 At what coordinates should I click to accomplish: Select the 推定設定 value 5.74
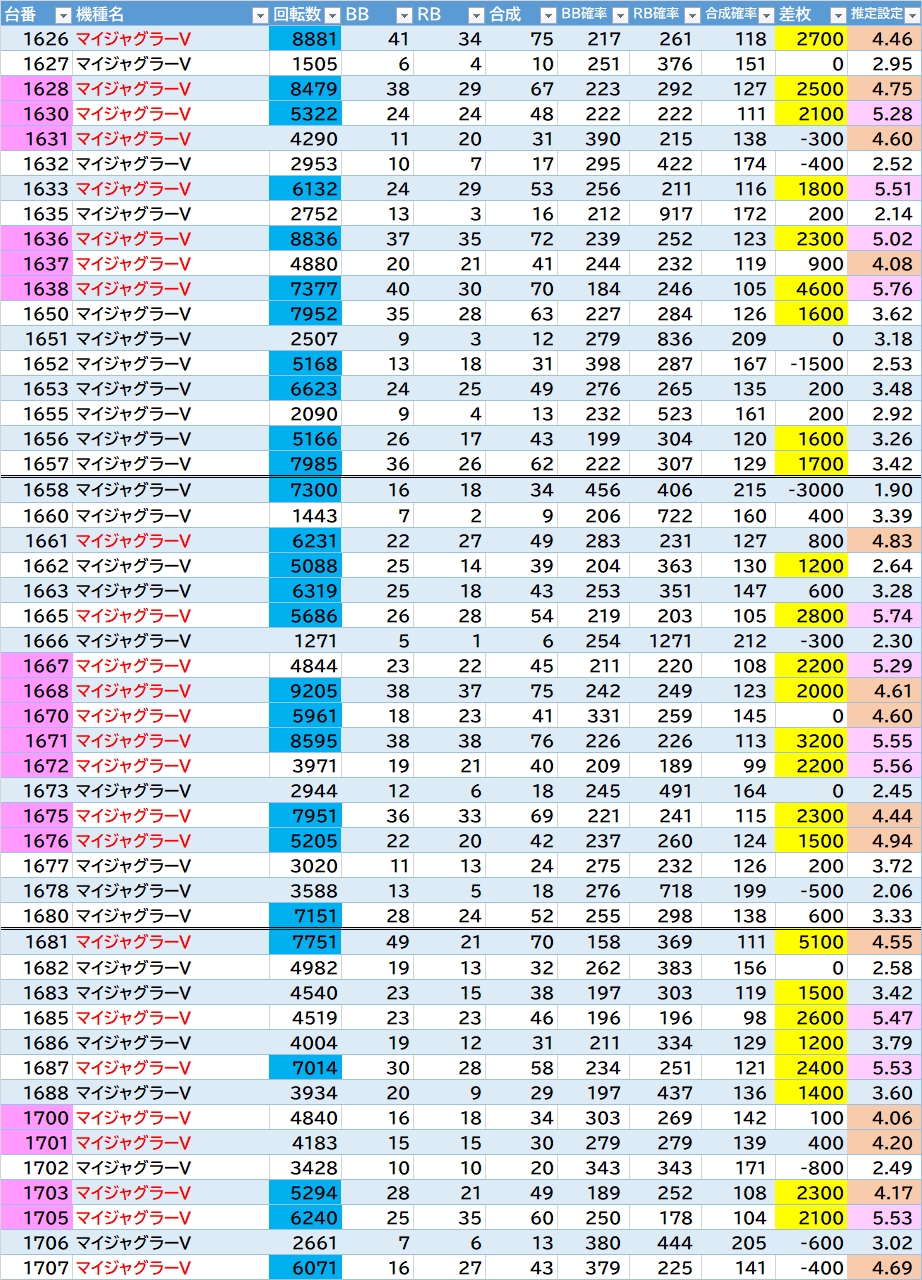click(883, 616)
